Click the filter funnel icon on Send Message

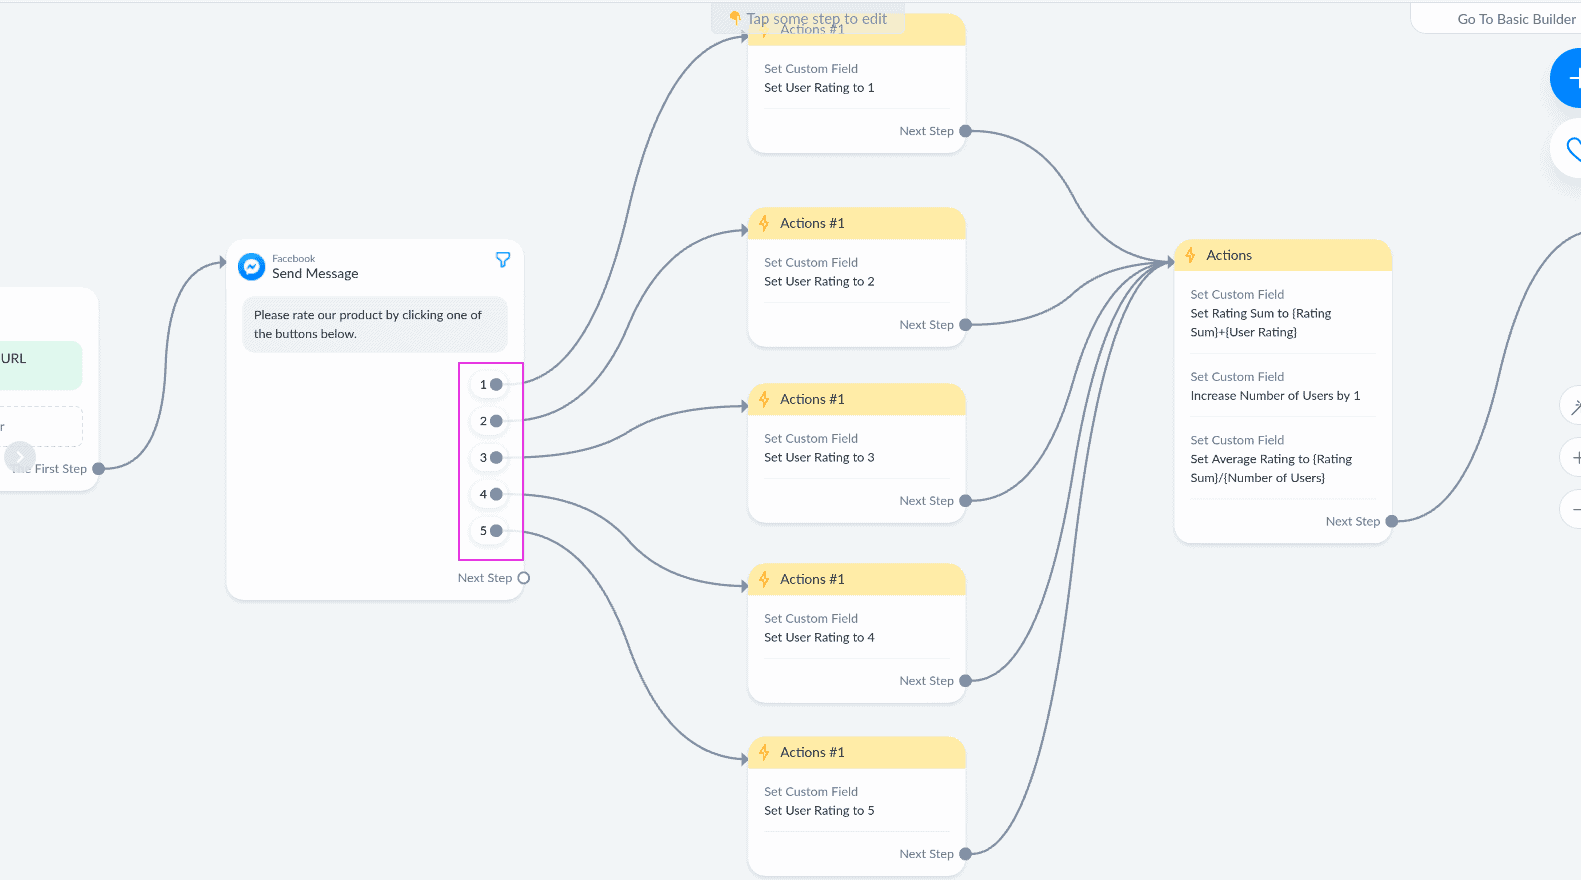tap(503, 260)
